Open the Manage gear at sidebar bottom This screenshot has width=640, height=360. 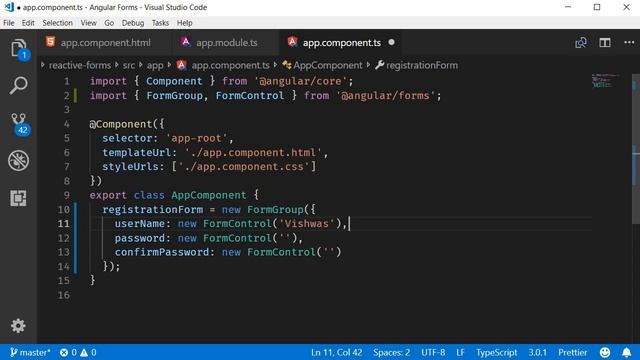coord(18,326)
